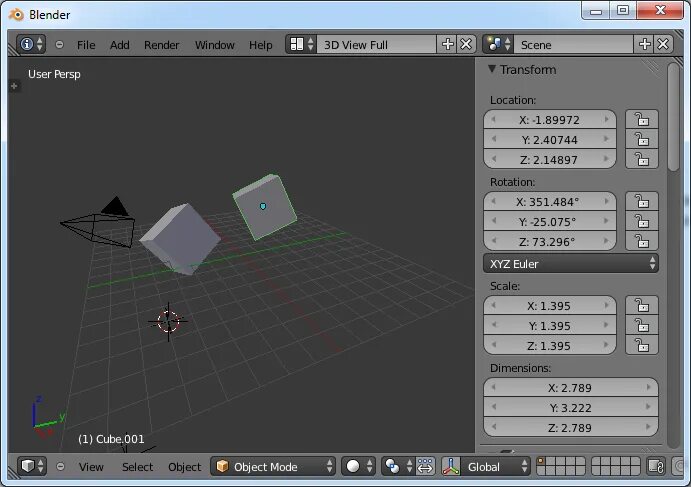Select the unselected gray cube in viewport

180,239
